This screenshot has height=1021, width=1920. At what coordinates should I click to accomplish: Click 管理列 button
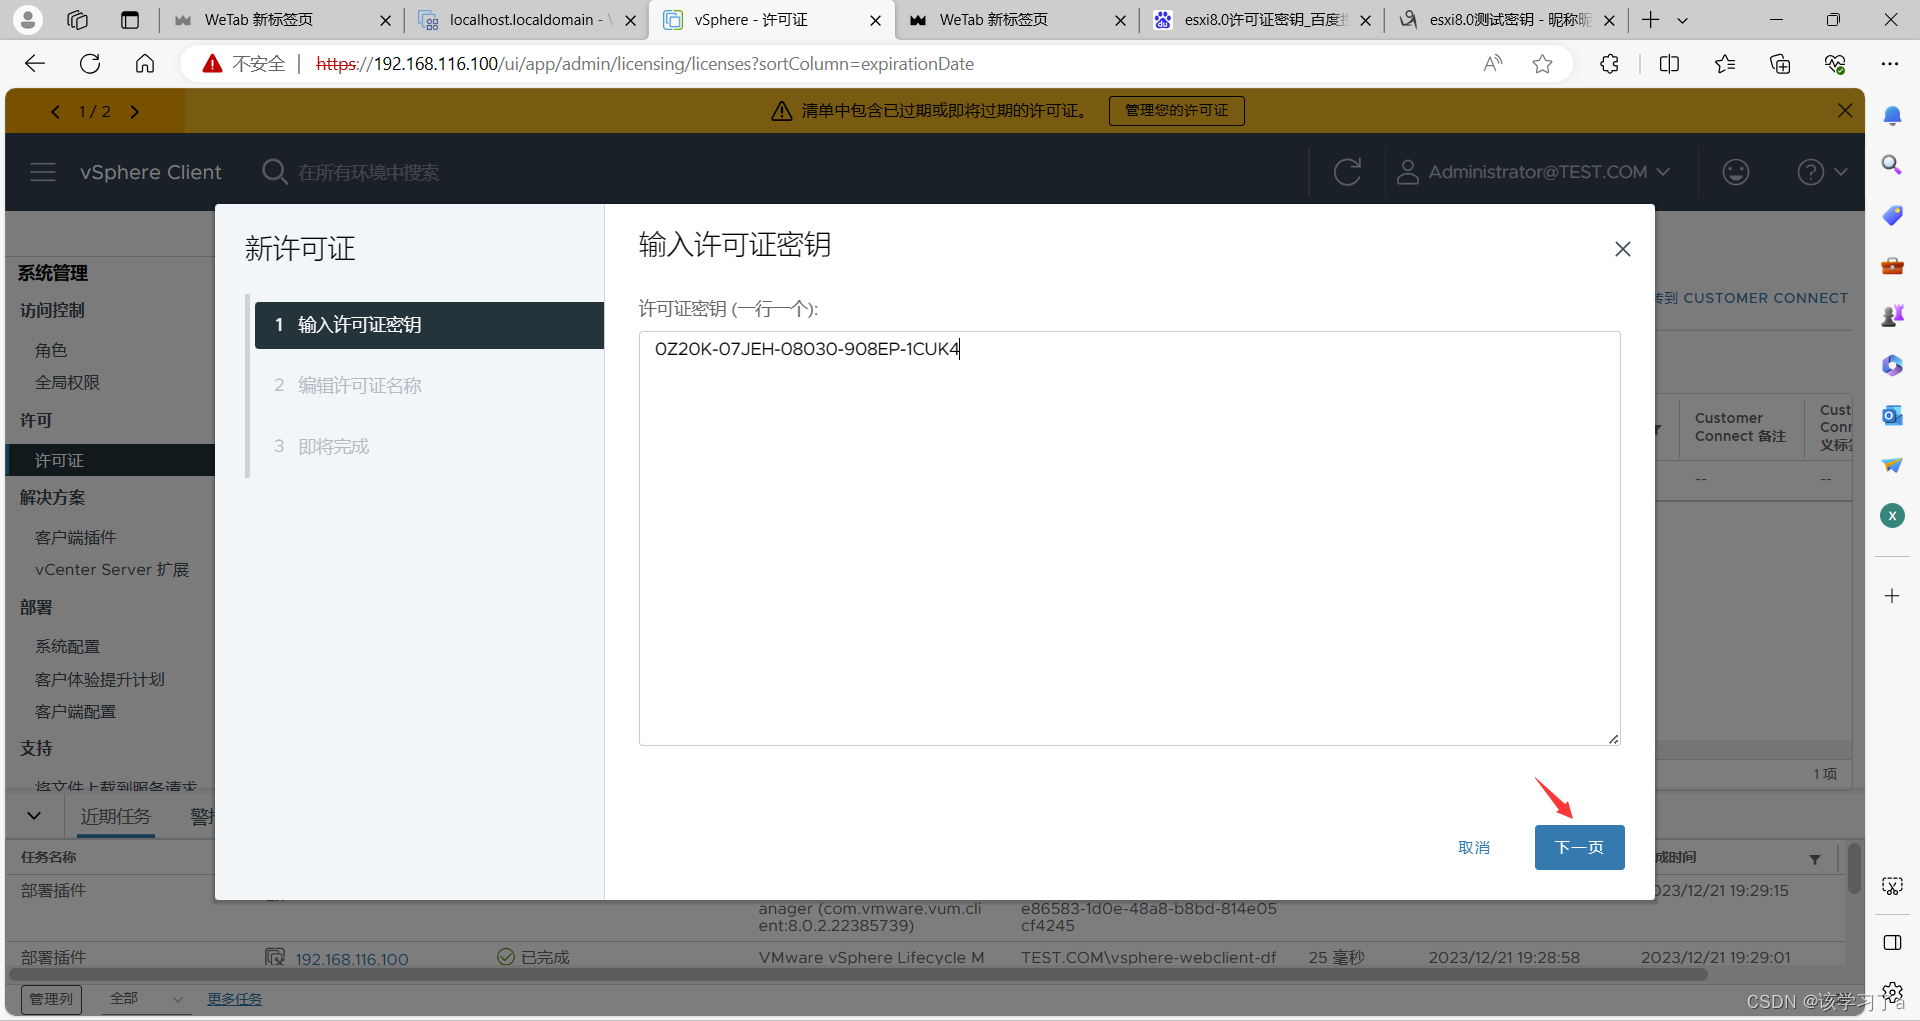tap(51, 998)
